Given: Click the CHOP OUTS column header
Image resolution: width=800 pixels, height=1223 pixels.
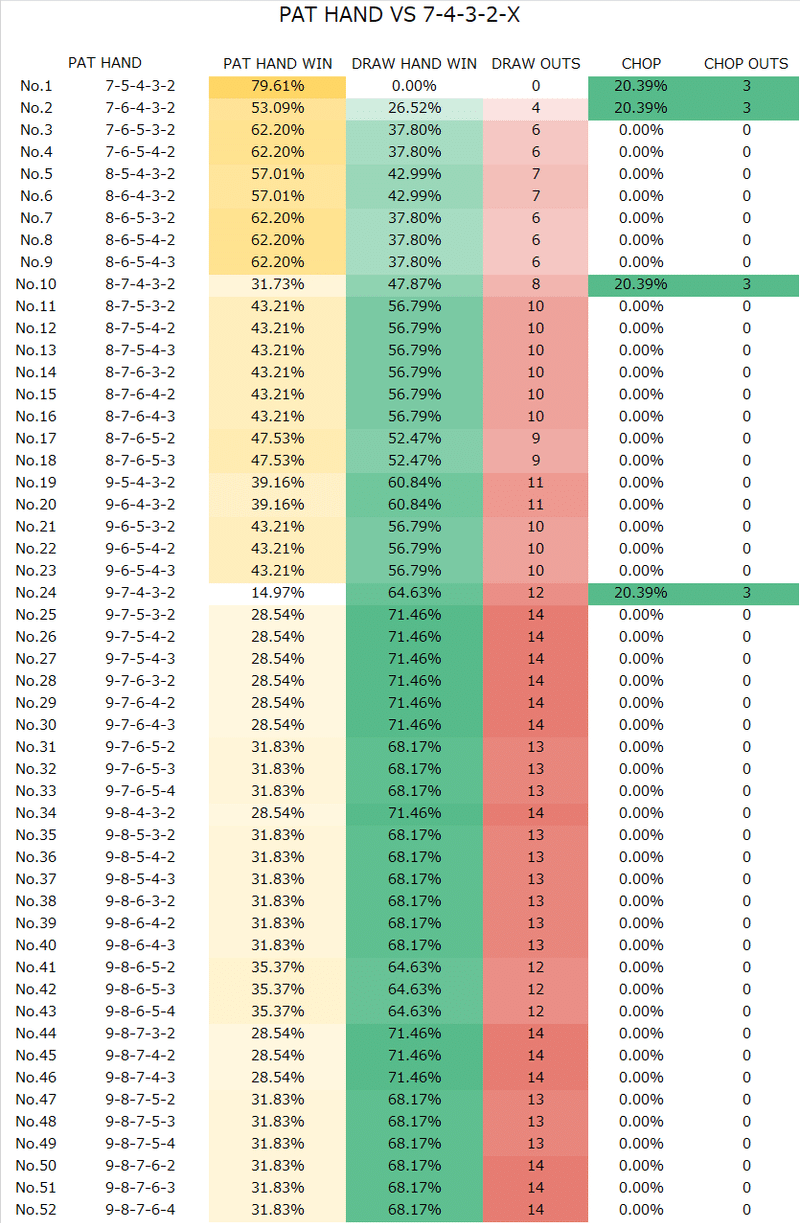Looking at the screenshot, I should coord(746,63).
